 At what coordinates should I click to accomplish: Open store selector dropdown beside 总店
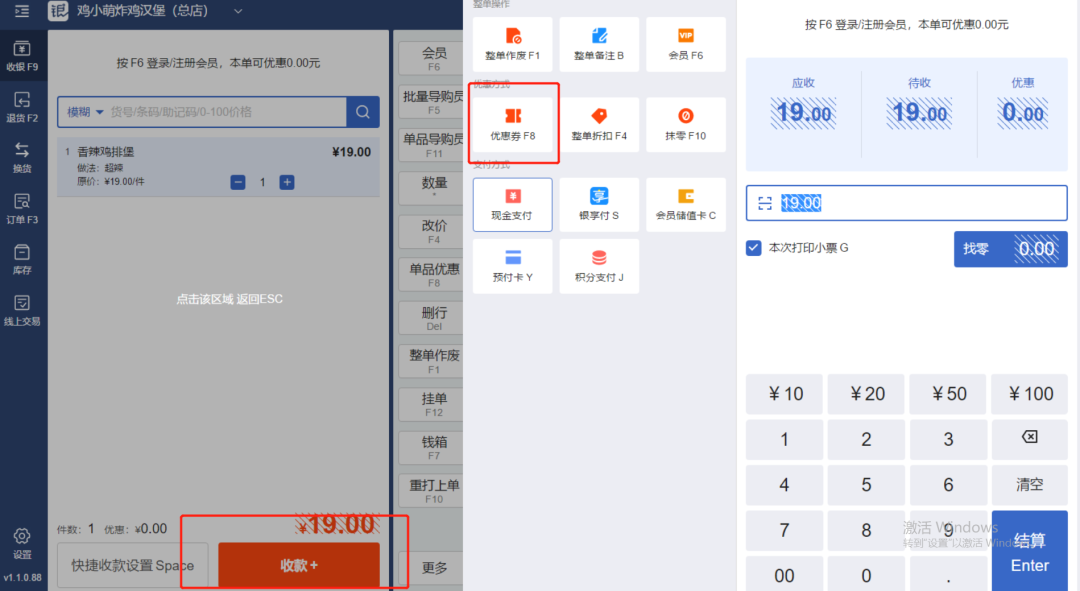[x=238, y=11]
